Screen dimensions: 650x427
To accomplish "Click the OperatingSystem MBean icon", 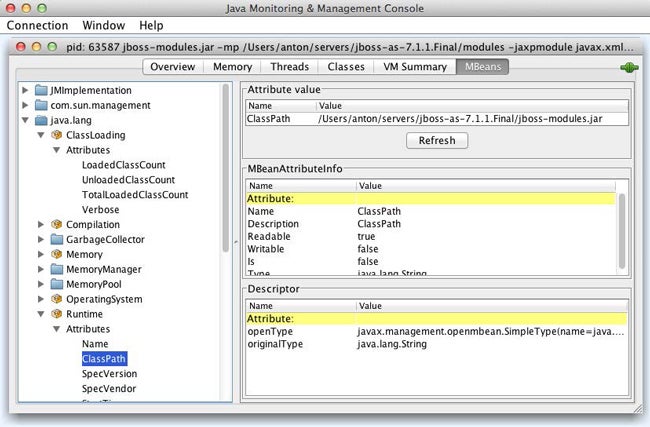I will coord(56,299).
